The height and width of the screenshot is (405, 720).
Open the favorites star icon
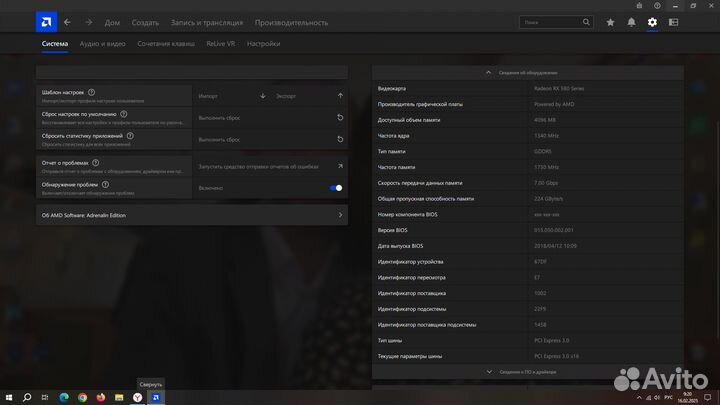pos(610,22)
